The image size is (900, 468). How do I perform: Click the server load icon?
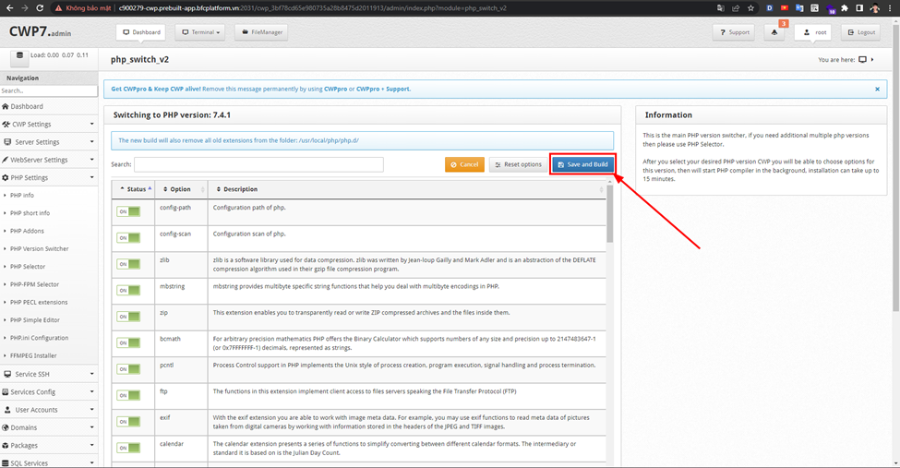20,56
